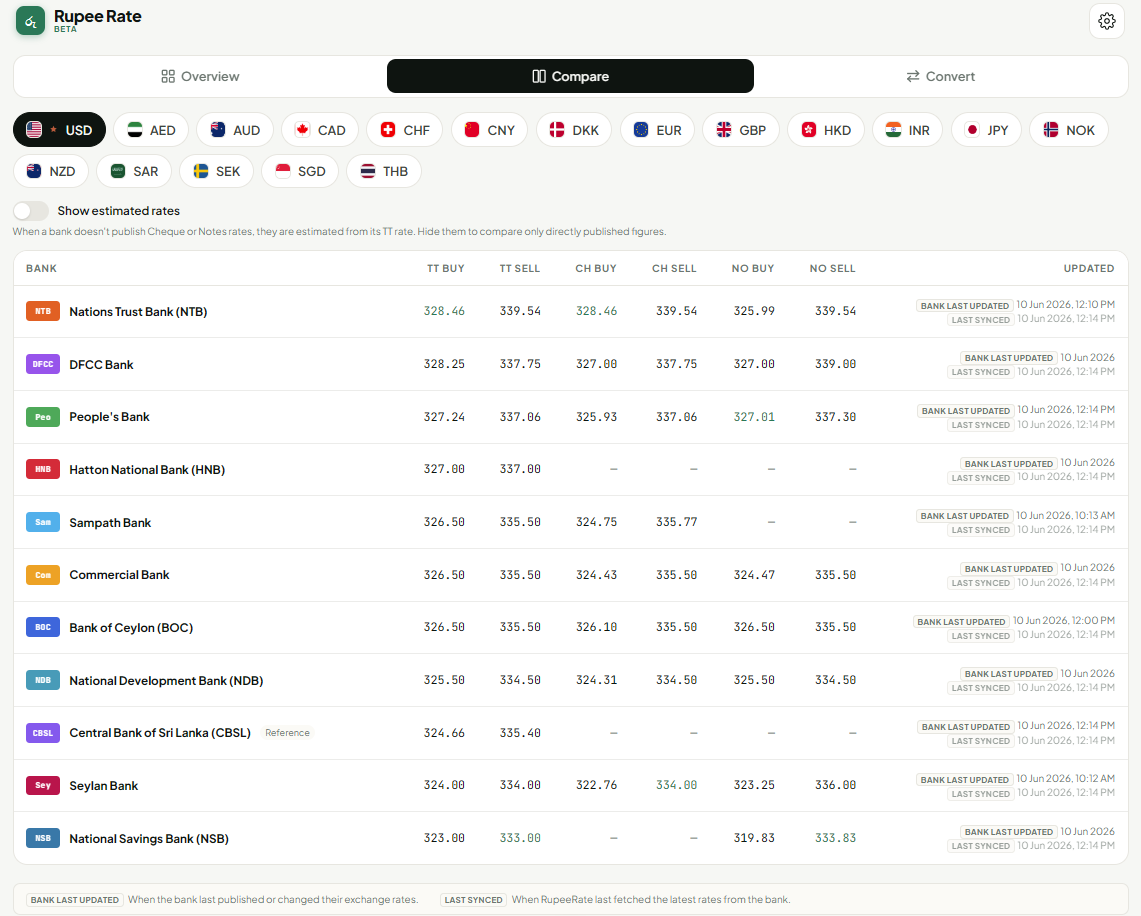
Task: Click NDB CH BUY value 324.31
Action: [596, 680]
